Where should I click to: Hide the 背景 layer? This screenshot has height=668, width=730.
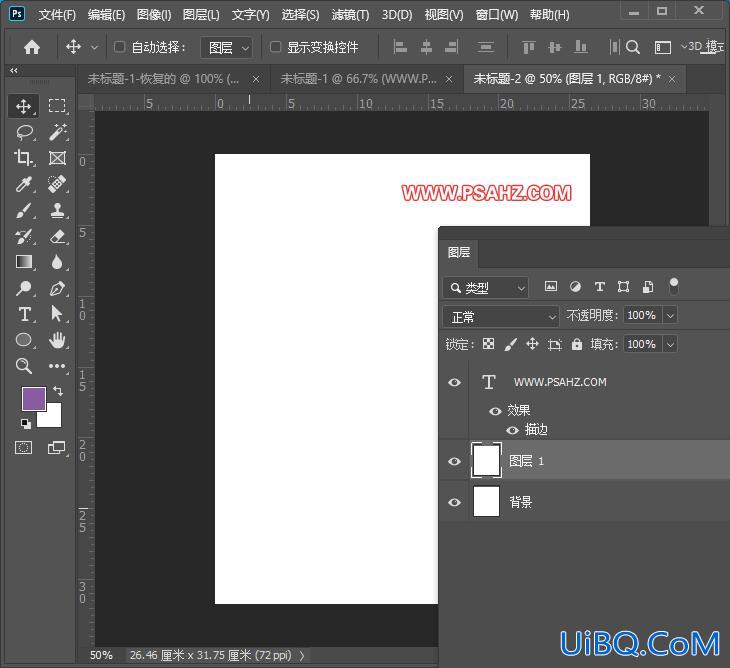(x=454, y=502)
